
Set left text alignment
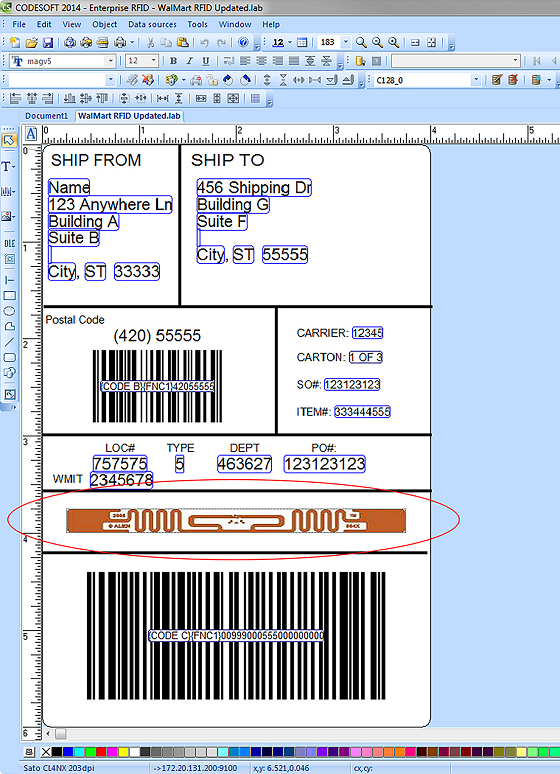pyautogui.click(x=245, y=61)
